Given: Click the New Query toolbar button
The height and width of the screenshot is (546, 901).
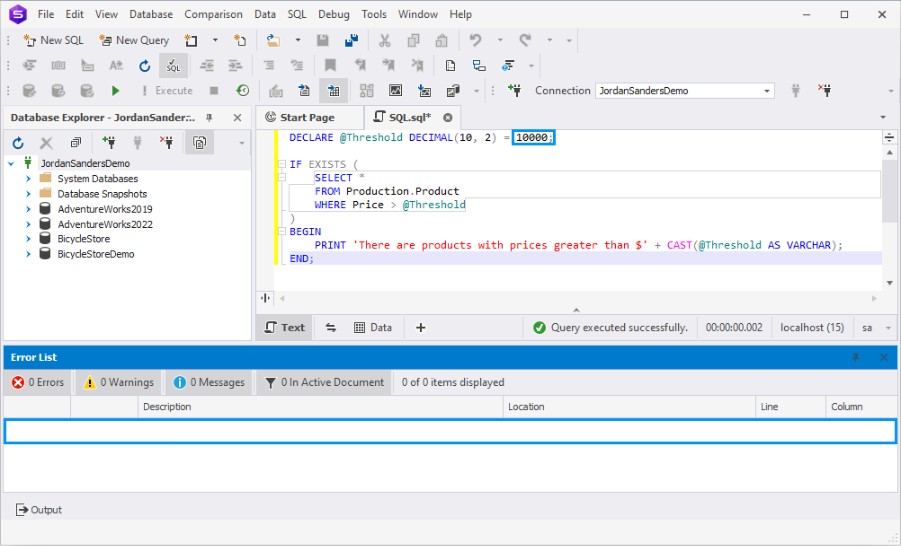Looking at the screenshot, I should 134,40.
